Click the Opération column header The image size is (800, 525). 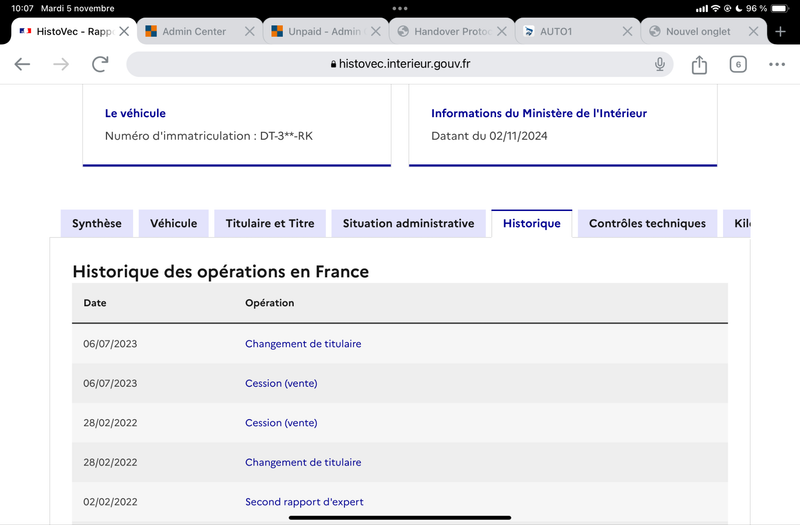pos(269,303)
